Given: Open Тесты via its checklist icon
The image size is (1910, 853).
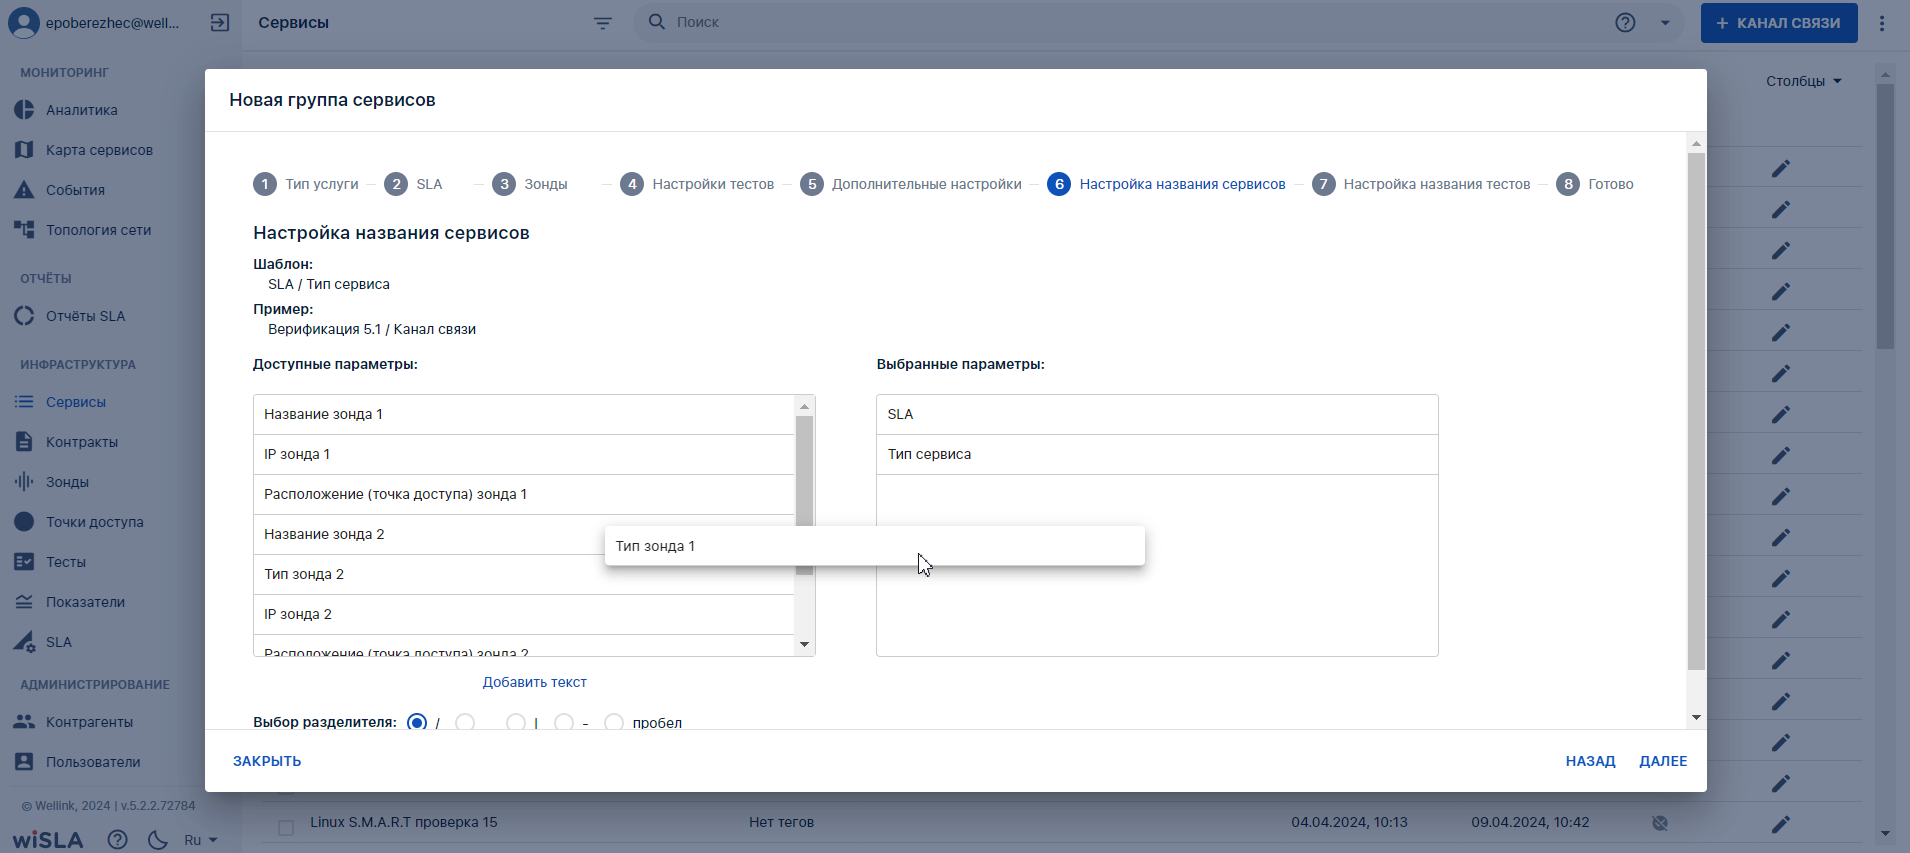Looking at the screenshot, I should [x=24, y=562].
